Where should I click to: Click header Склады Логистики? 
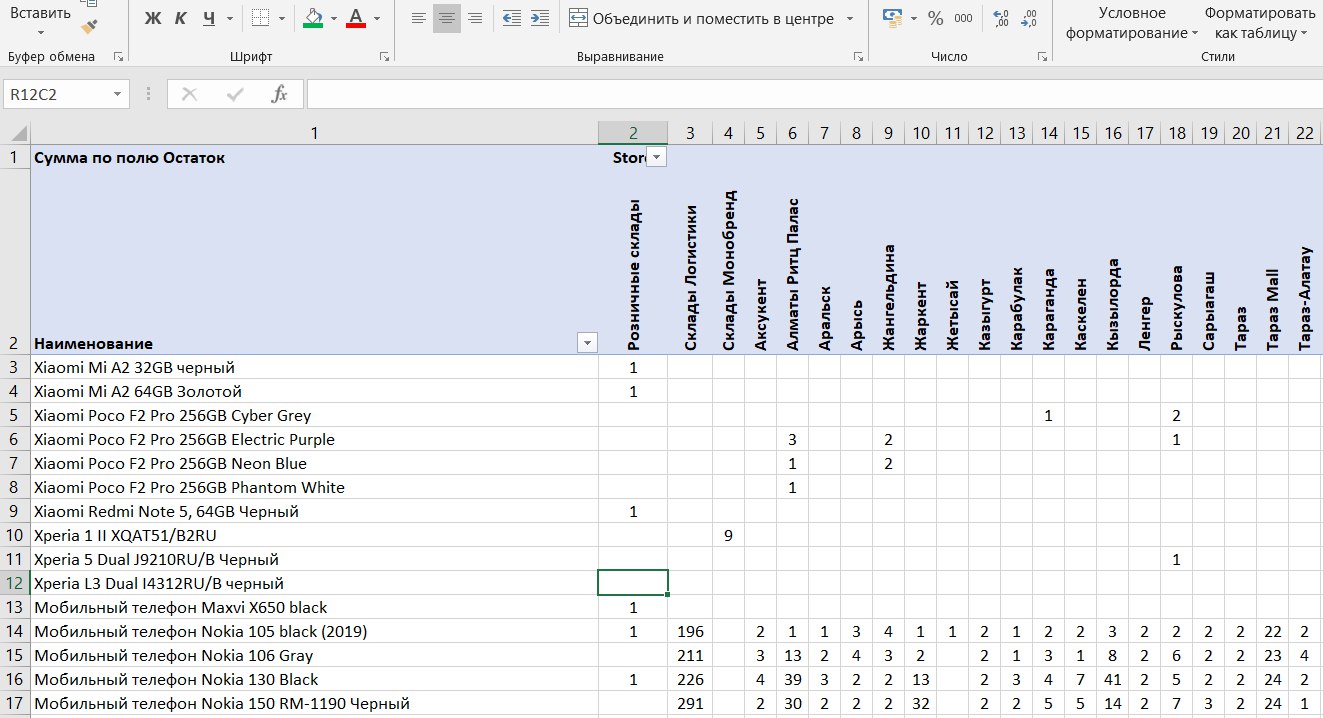690,279
